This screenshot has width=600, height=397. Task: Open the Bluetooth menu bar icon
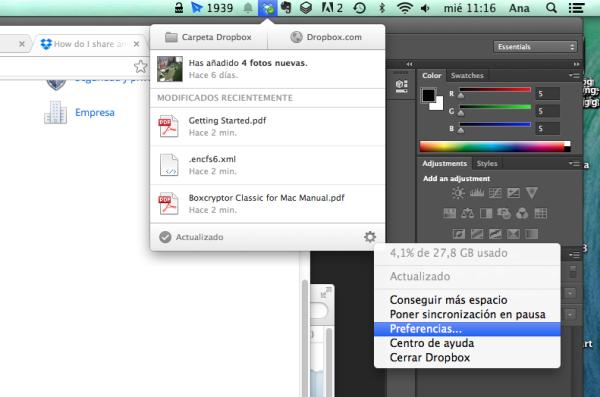coord(382,8)
